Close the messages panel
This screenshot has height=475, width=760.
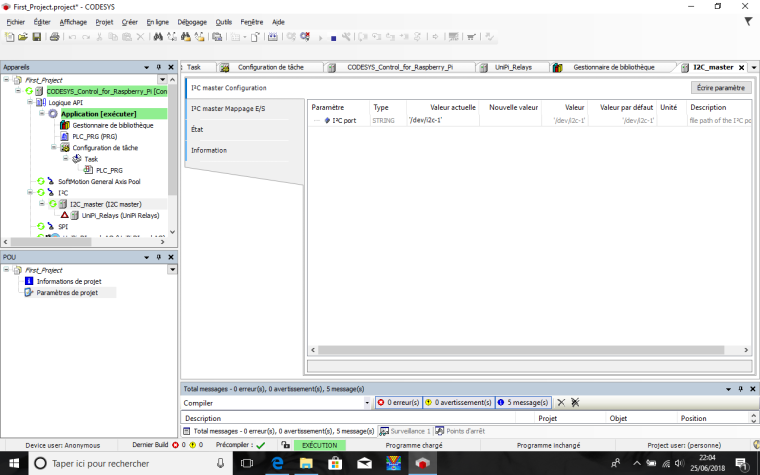(x=753, y=389)
